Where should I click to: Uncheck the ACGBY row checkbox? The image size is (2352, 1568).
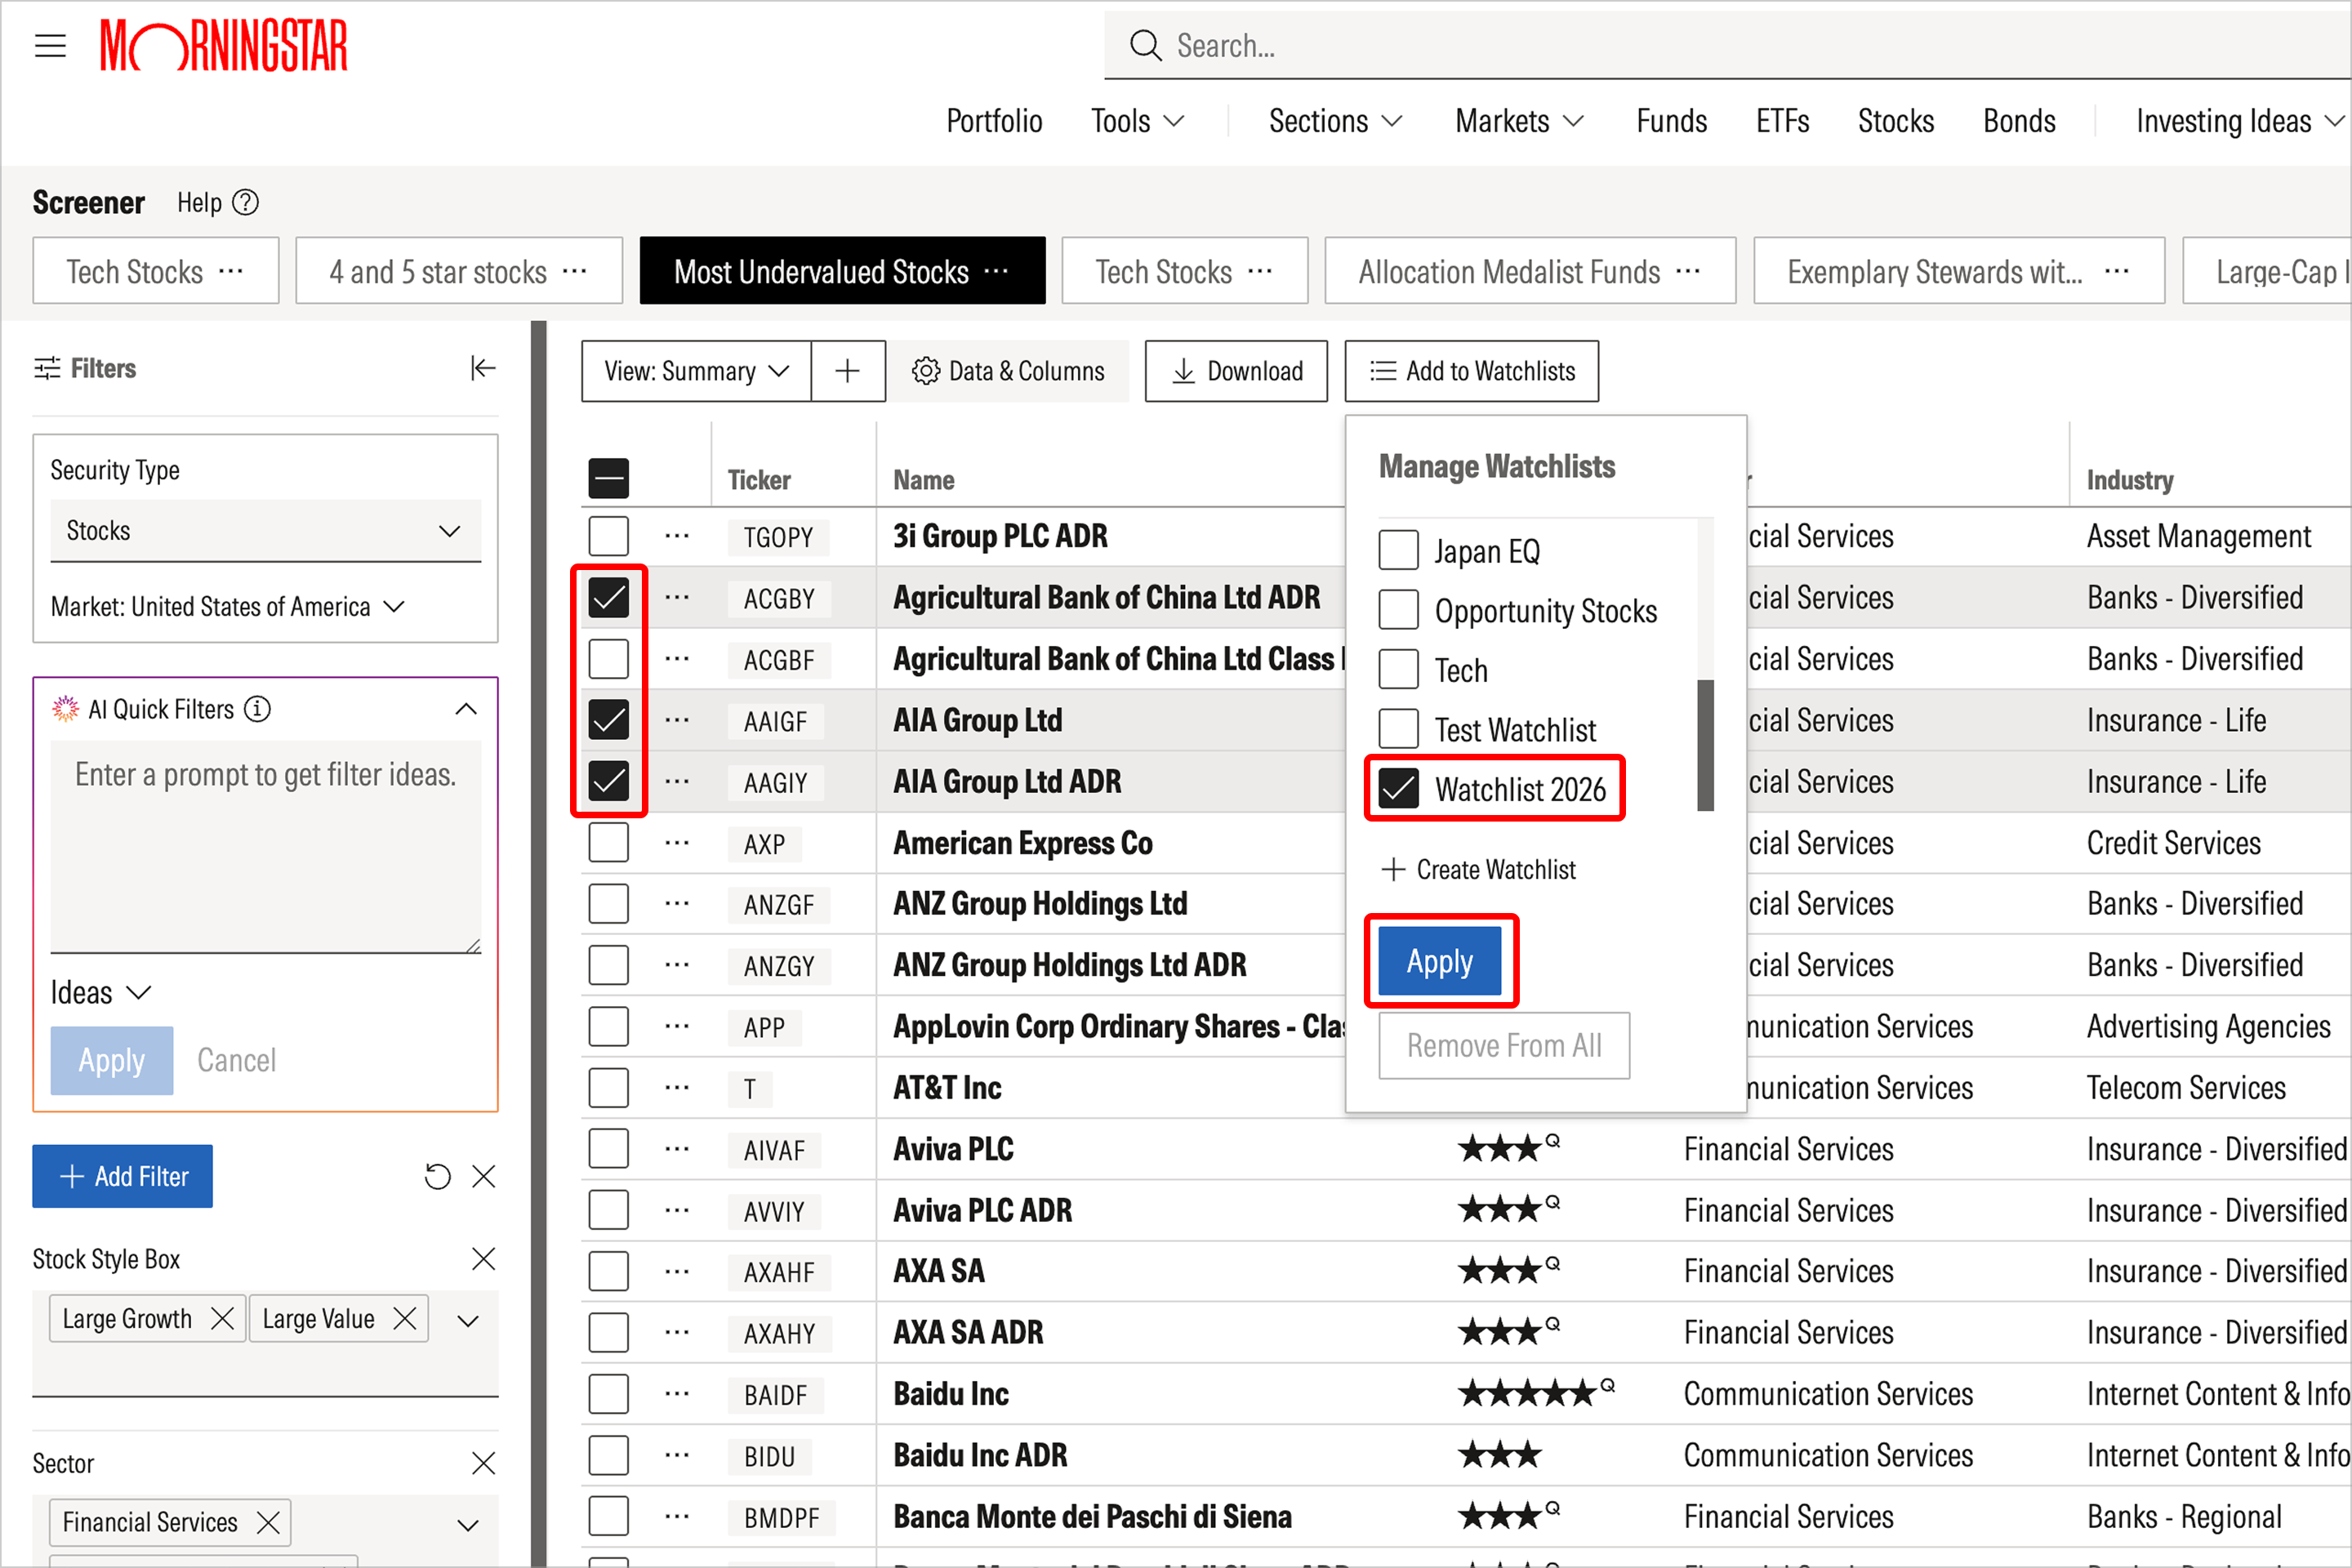609,597
